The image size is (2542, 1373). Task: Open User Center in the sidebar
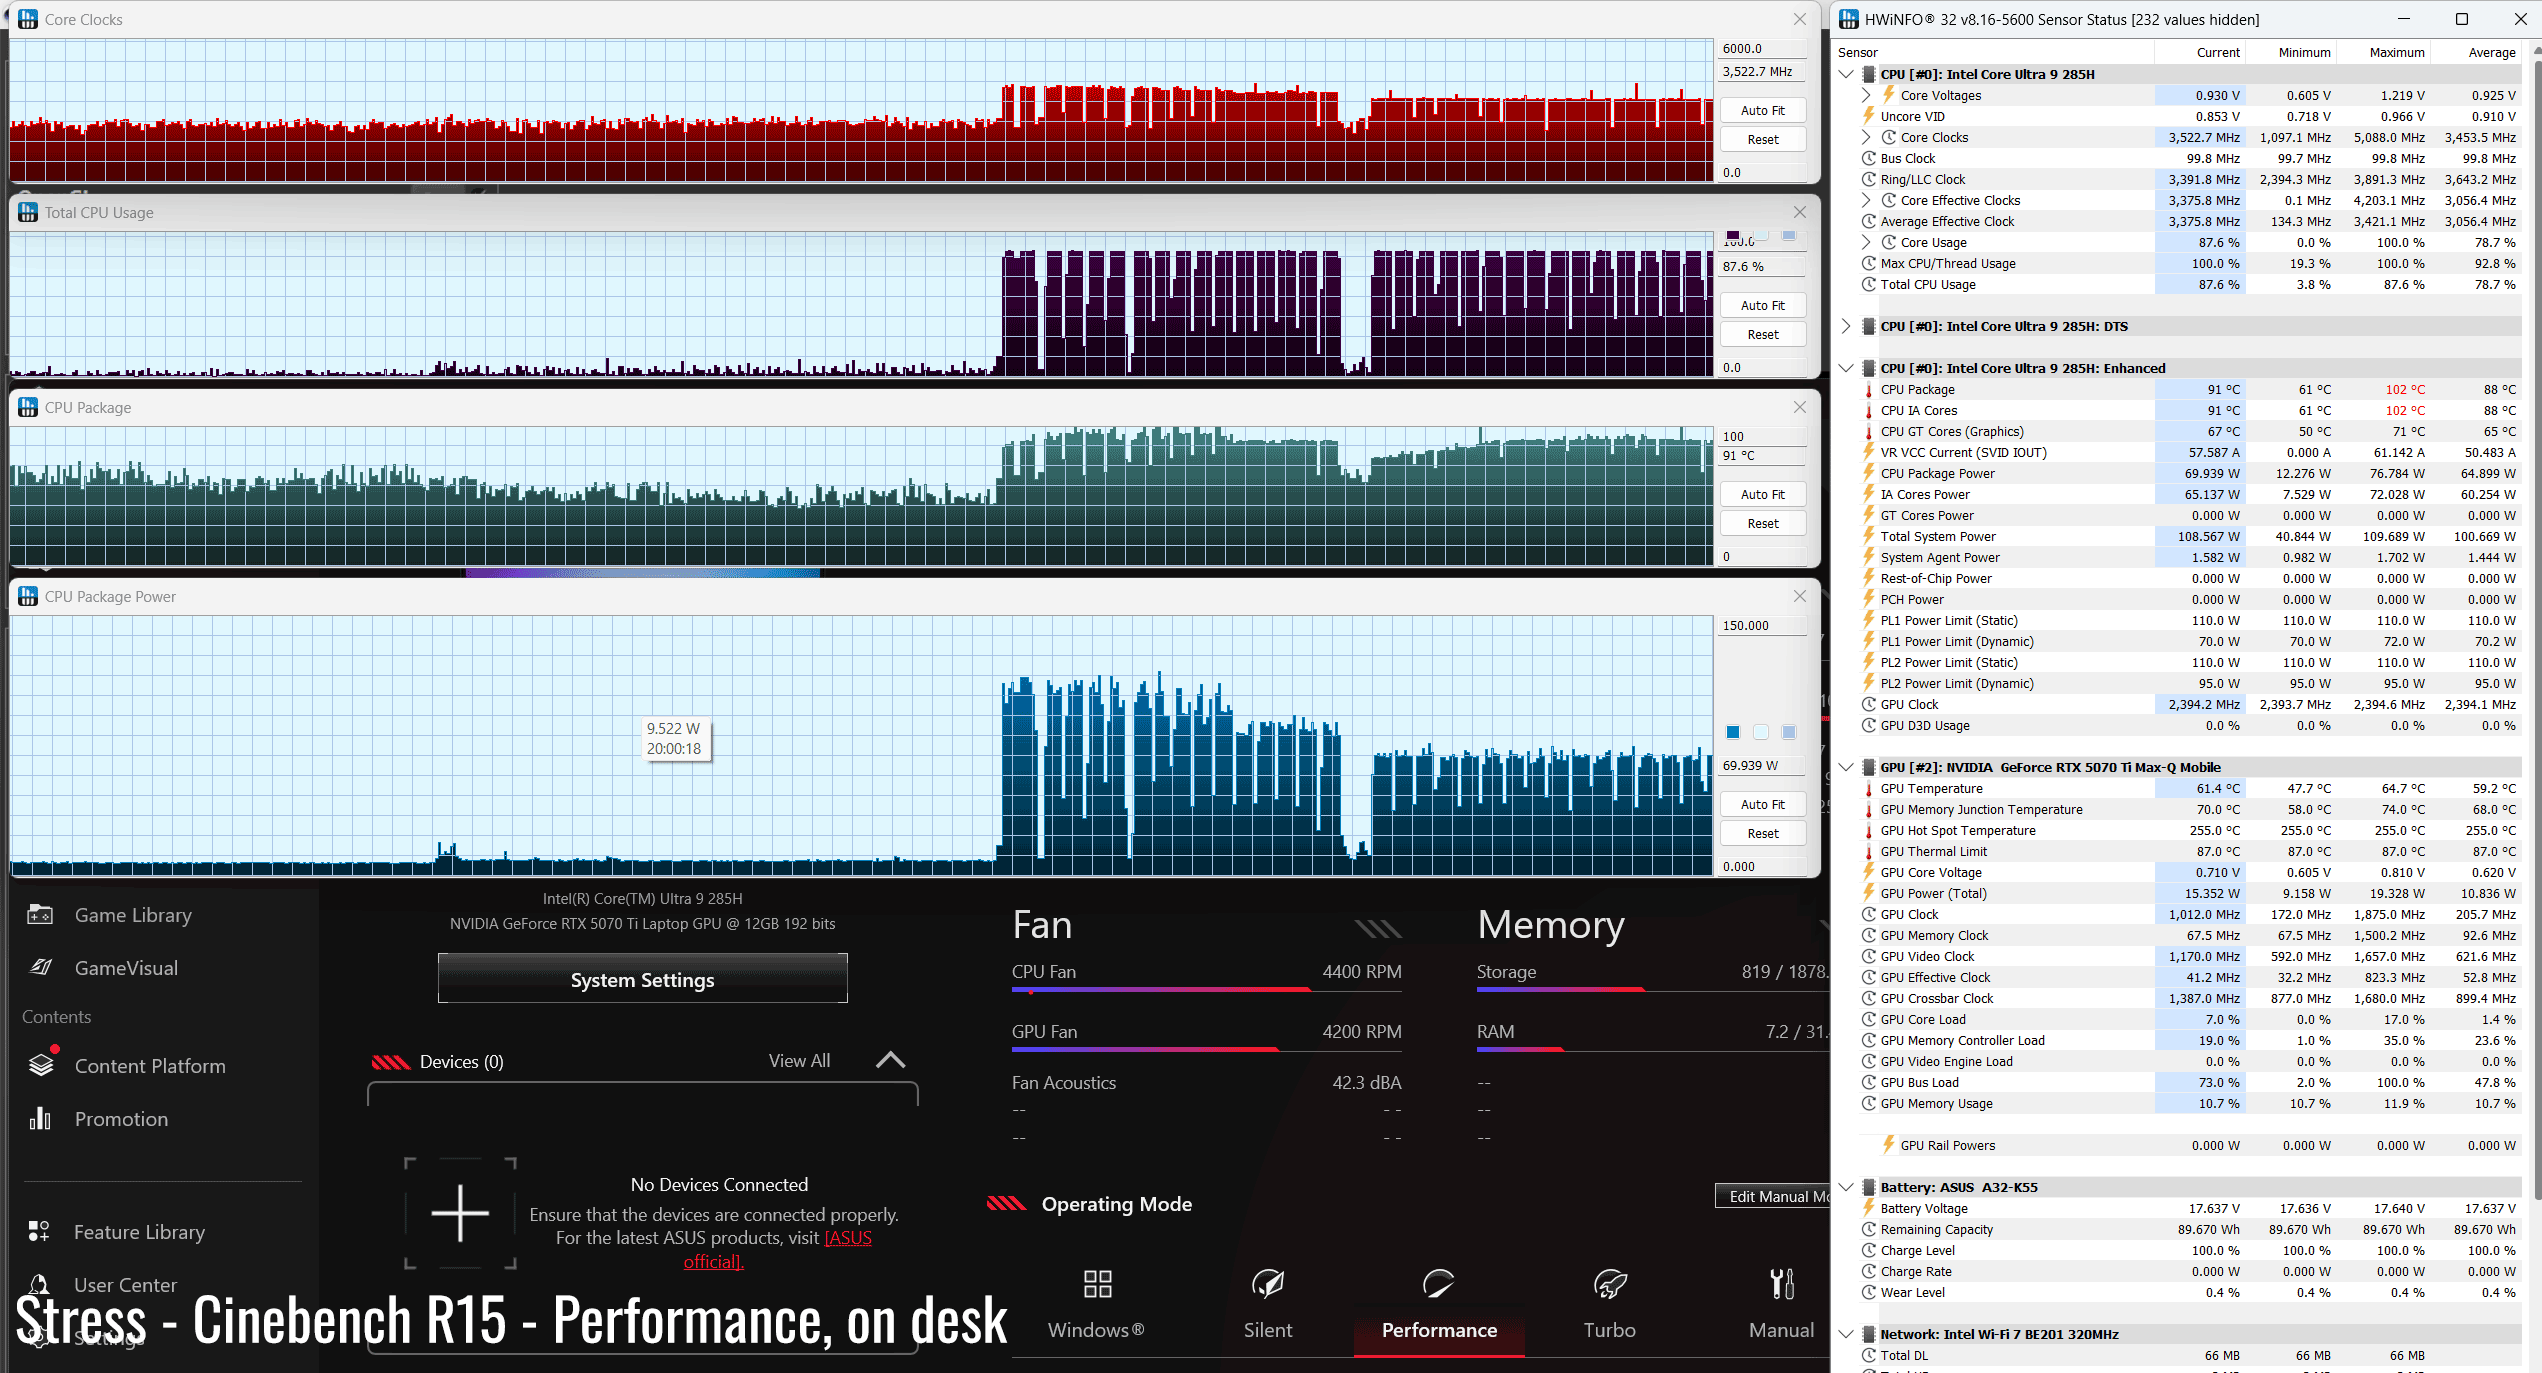pyautogui.click(x=125, y=1285)
